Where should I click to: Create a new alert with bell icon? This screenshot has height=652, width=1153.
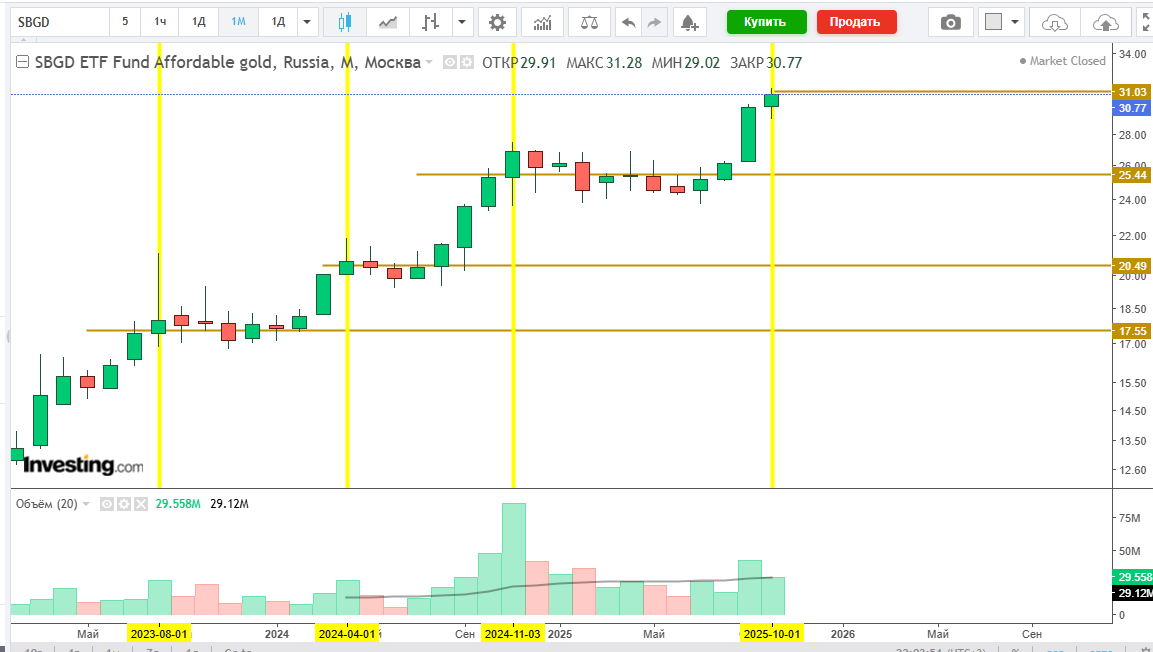689,22
